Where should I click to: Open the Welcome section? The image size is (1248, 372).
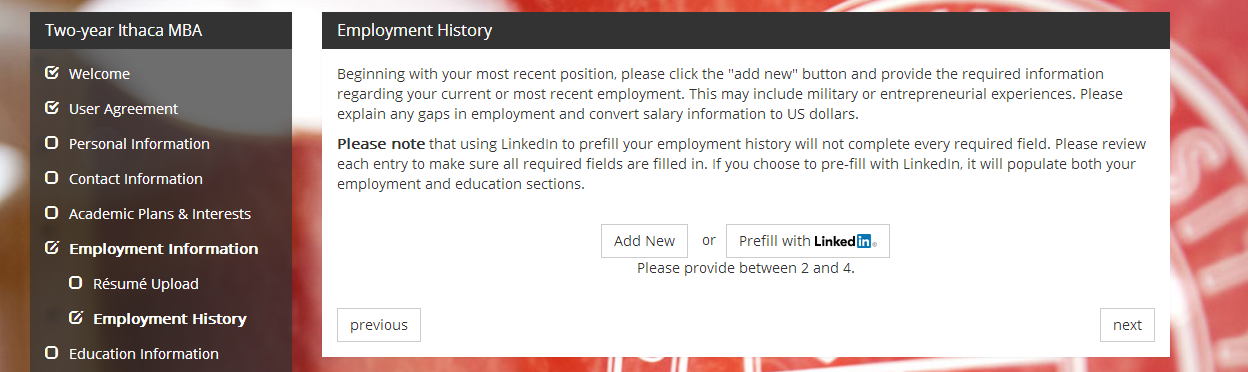99,74
